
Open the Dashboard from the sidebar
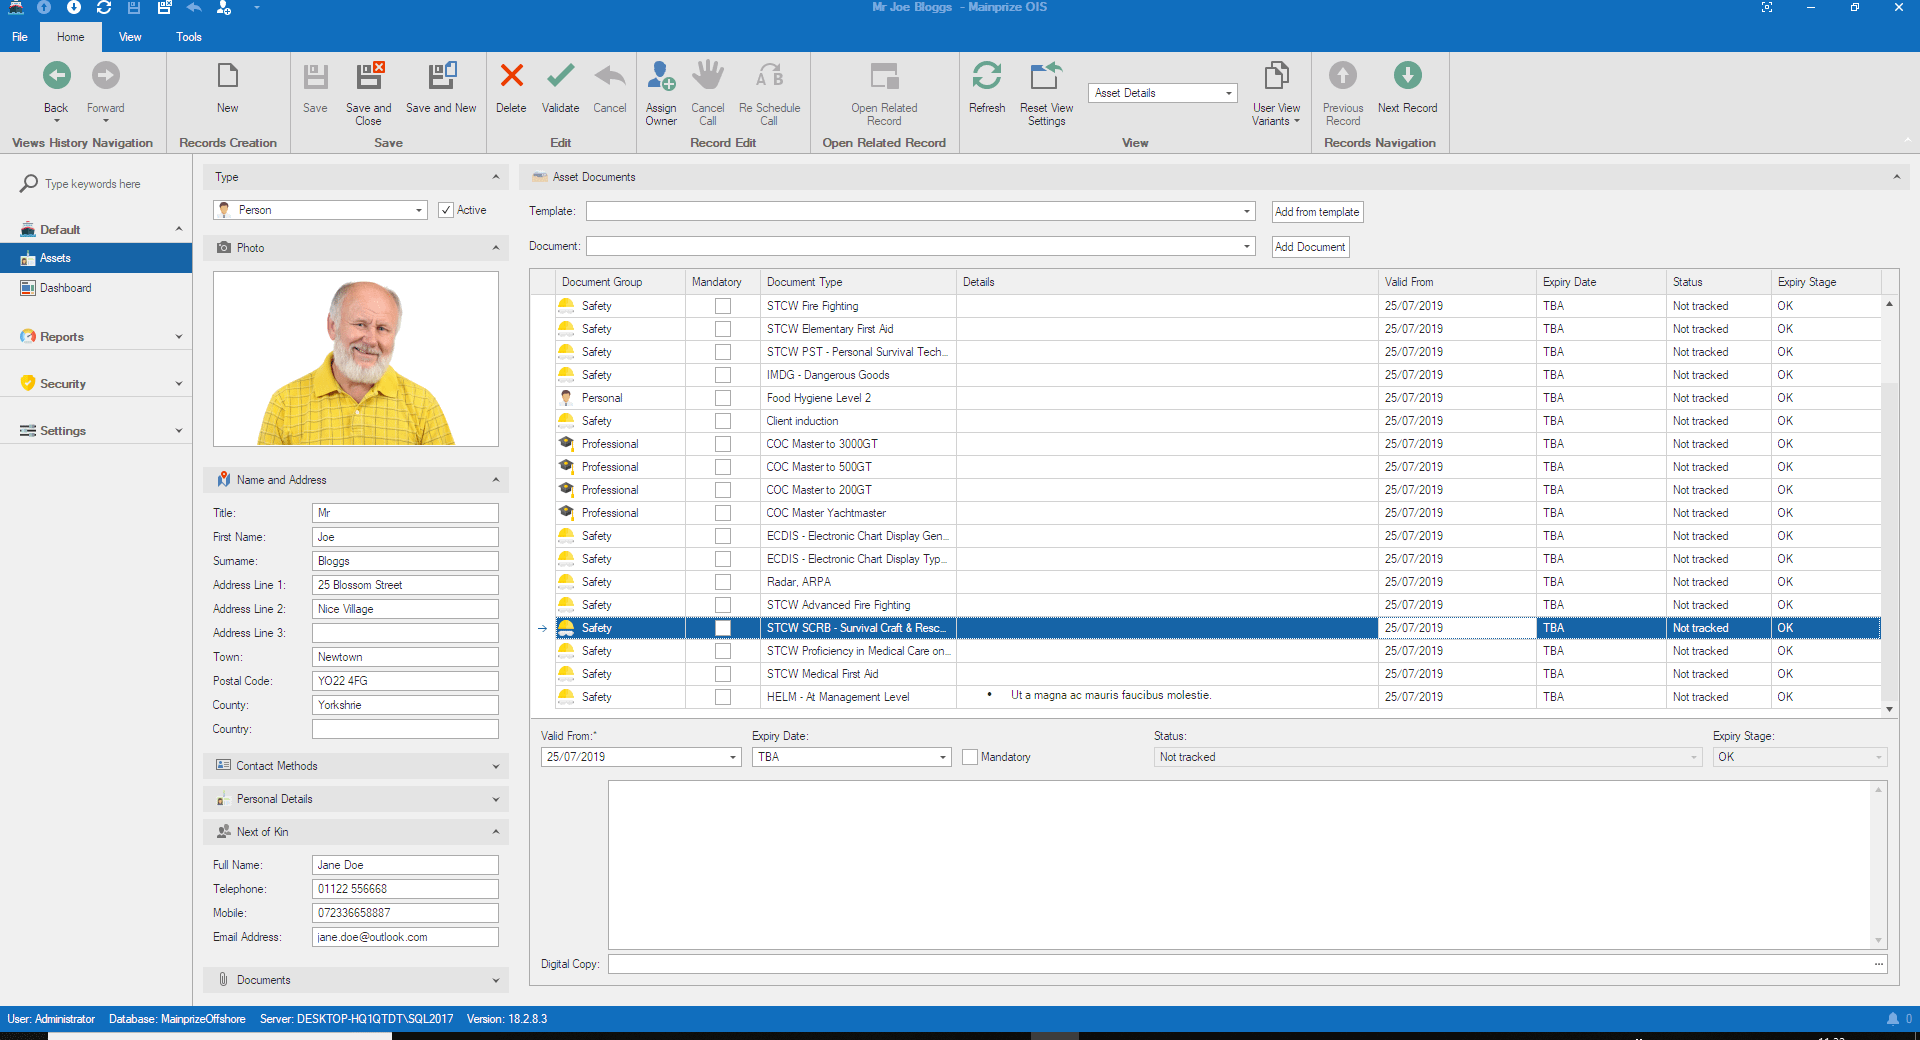click(67, 288)
